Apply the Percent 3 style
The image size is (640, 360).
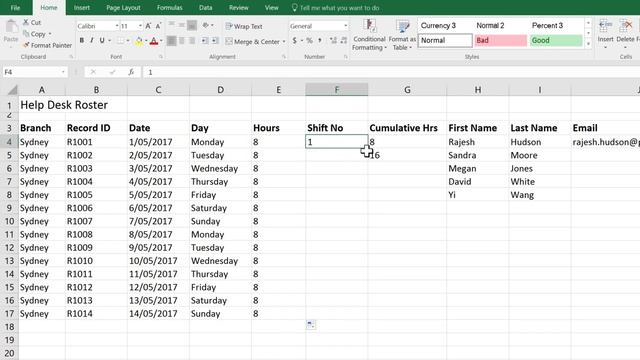[x=556, y=25]
